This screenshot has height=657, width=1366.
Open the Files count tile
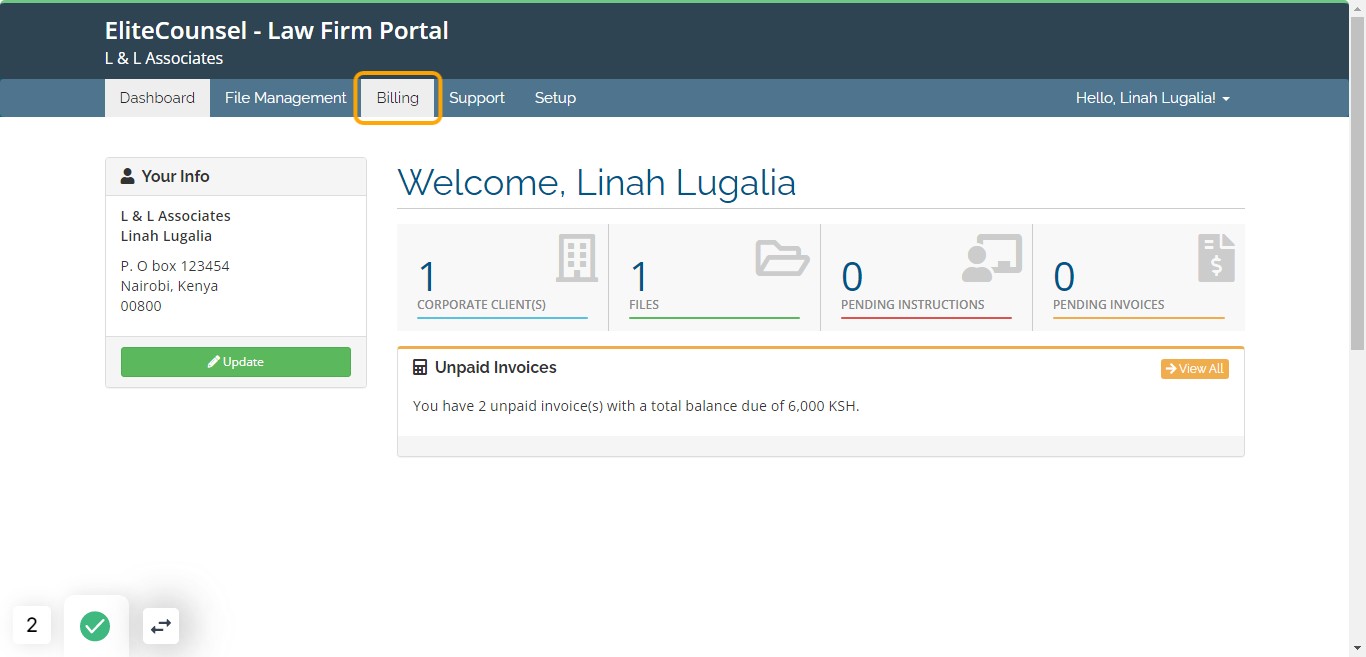click(715, 277)
